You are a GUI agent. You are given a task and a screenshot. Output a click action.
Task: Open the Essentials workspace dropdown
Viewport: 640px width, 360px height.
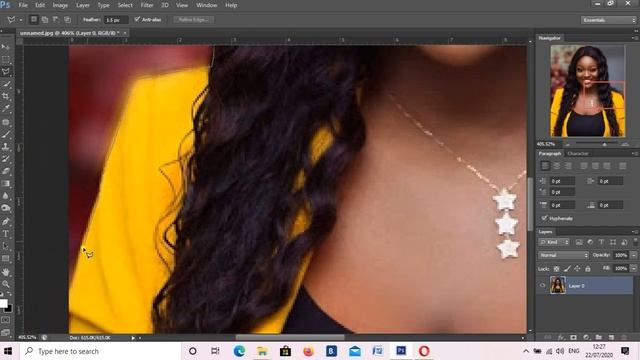608,20
